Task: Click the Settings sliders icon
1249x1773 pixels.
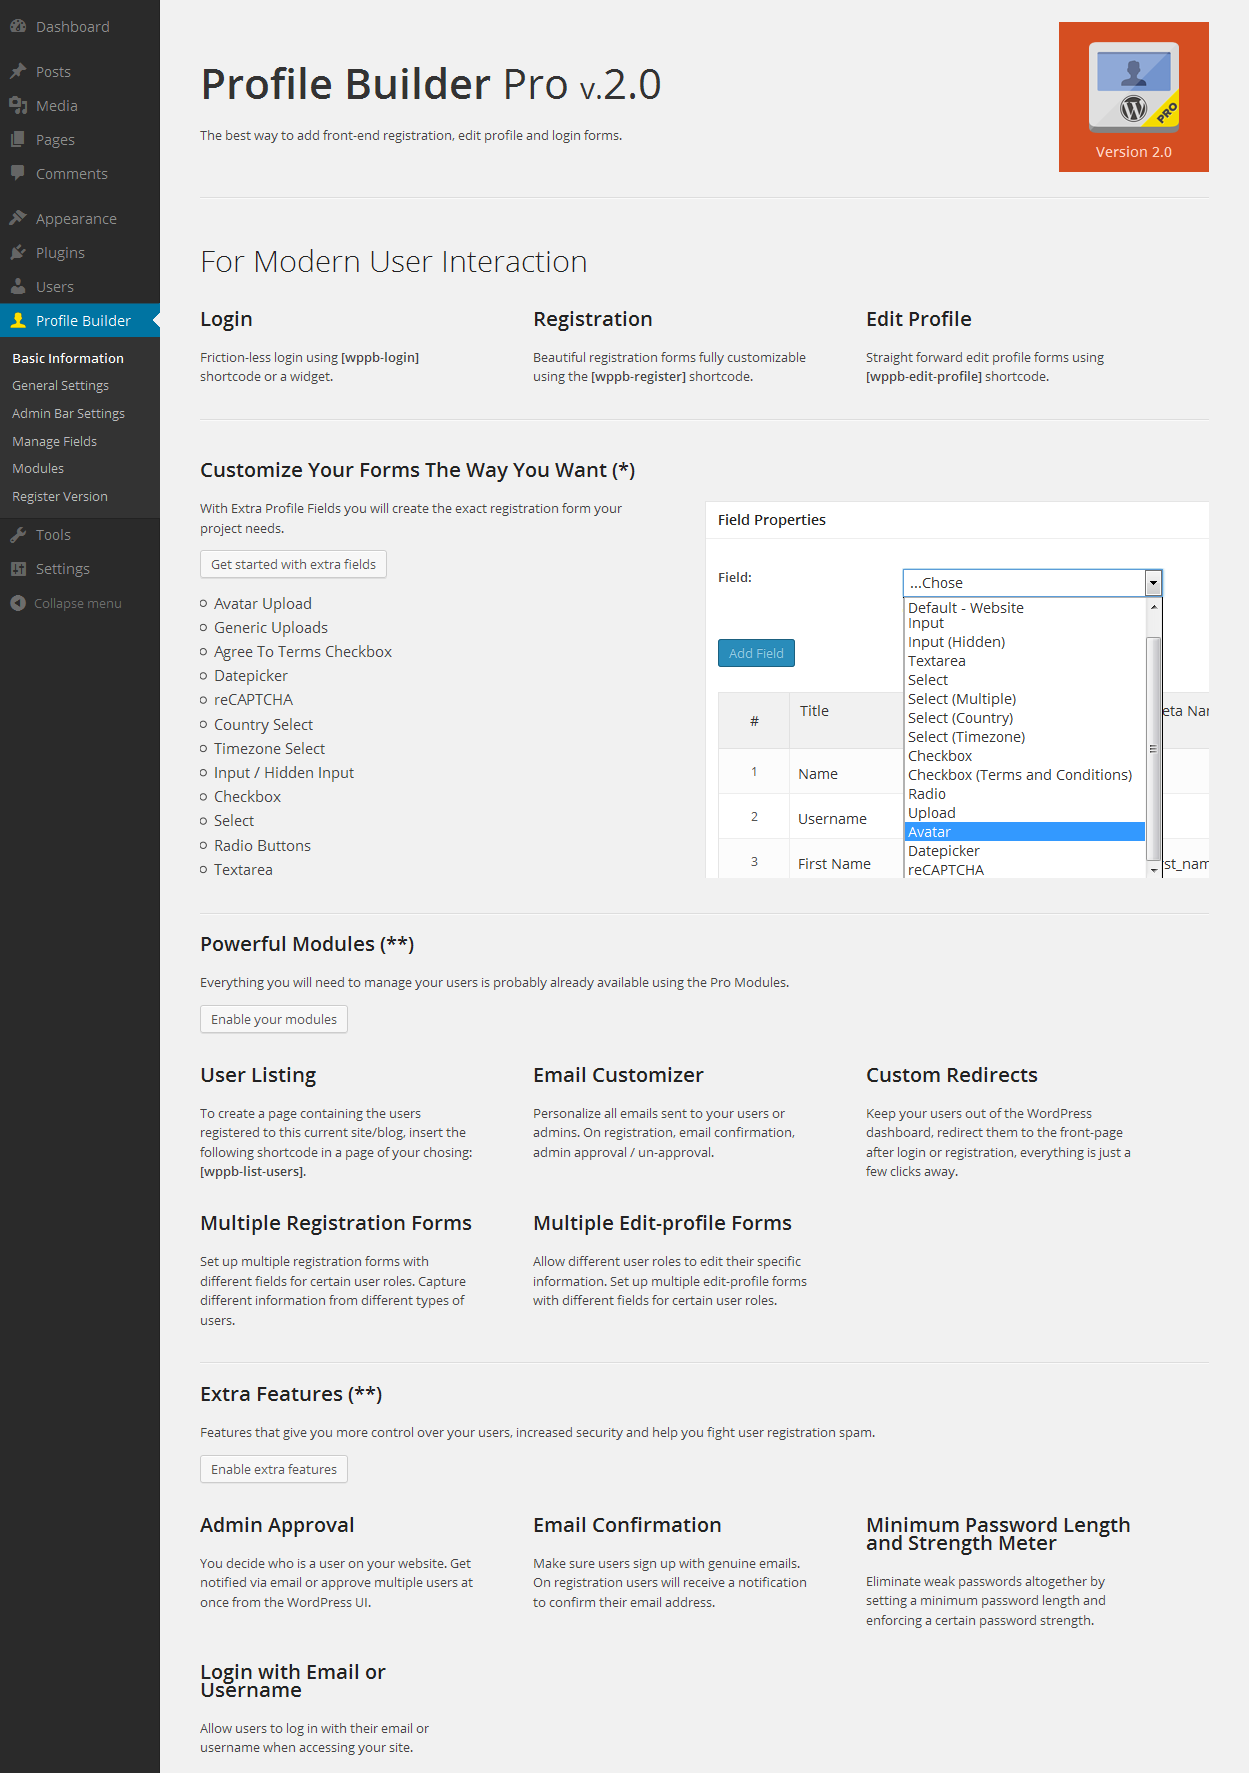Action: 18,568
